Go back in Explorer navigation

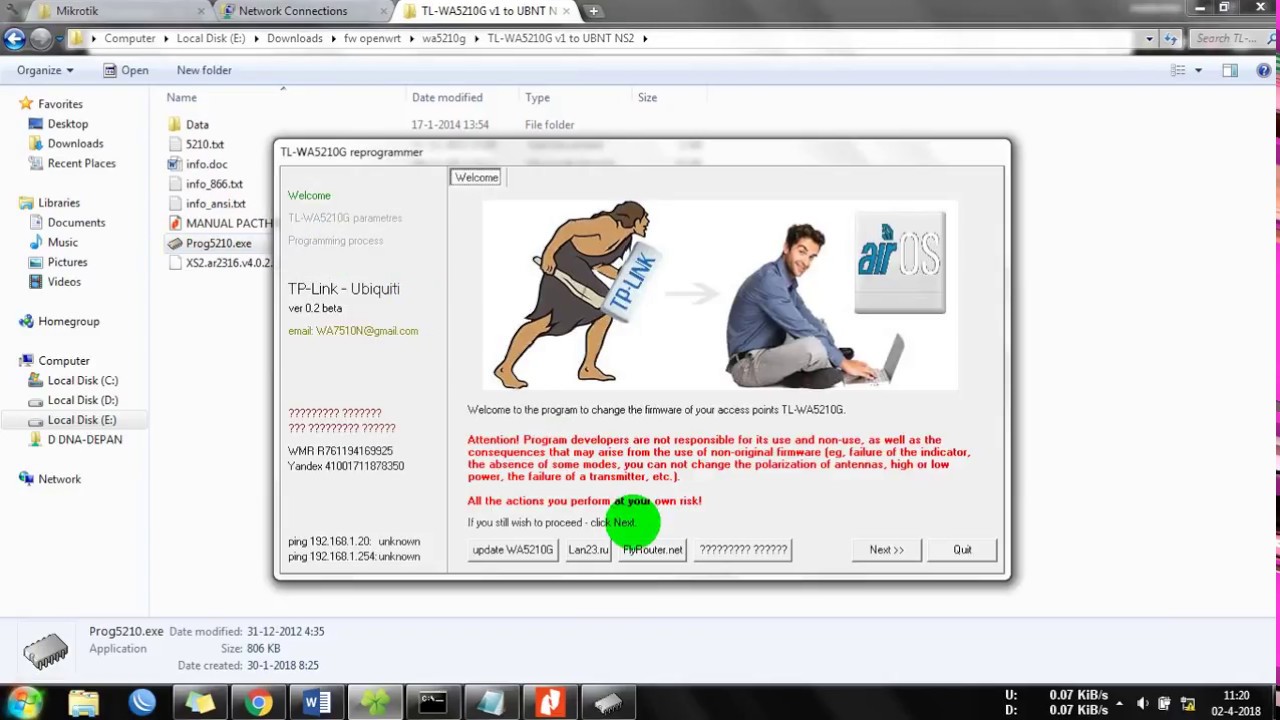click(14, 38)
